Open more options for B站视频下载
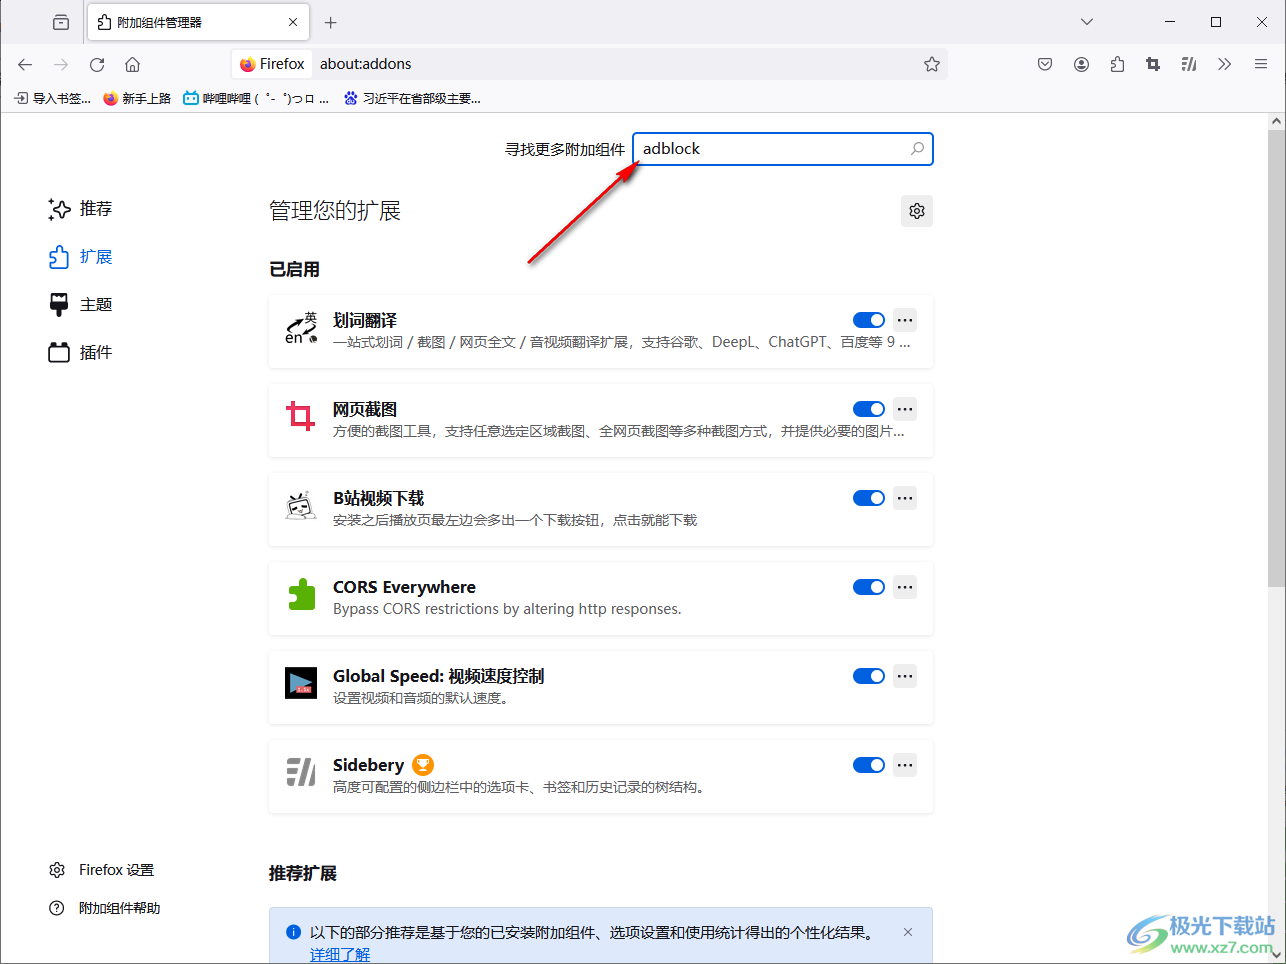Screen dimensions: 1286x964 (x=905, y=498)
